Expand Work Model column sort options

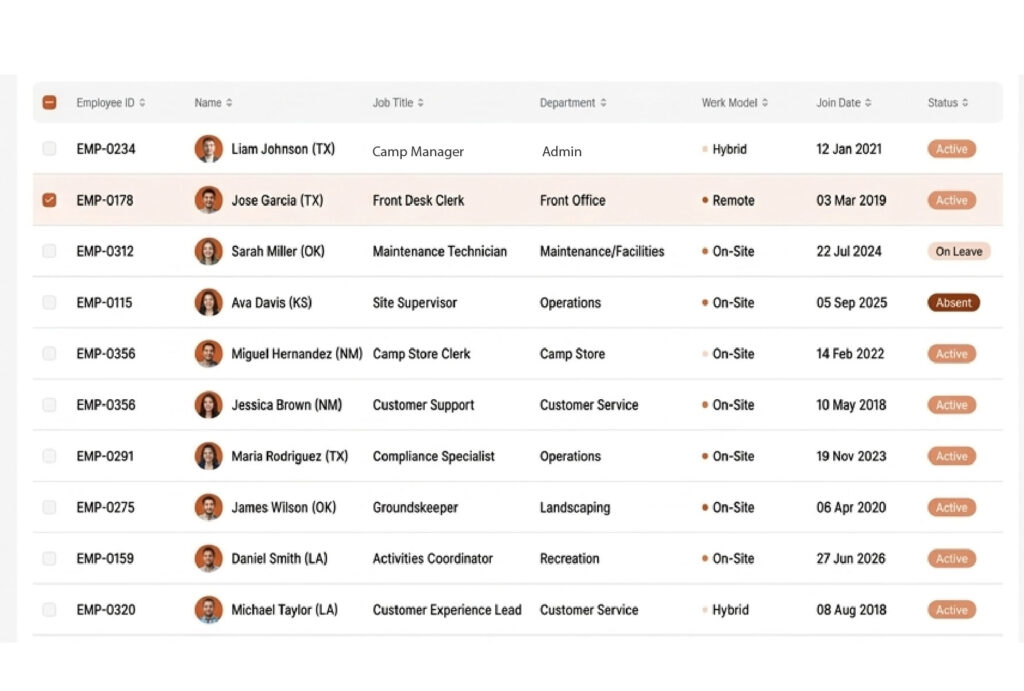pyautogui.click(x=765, y=103)
